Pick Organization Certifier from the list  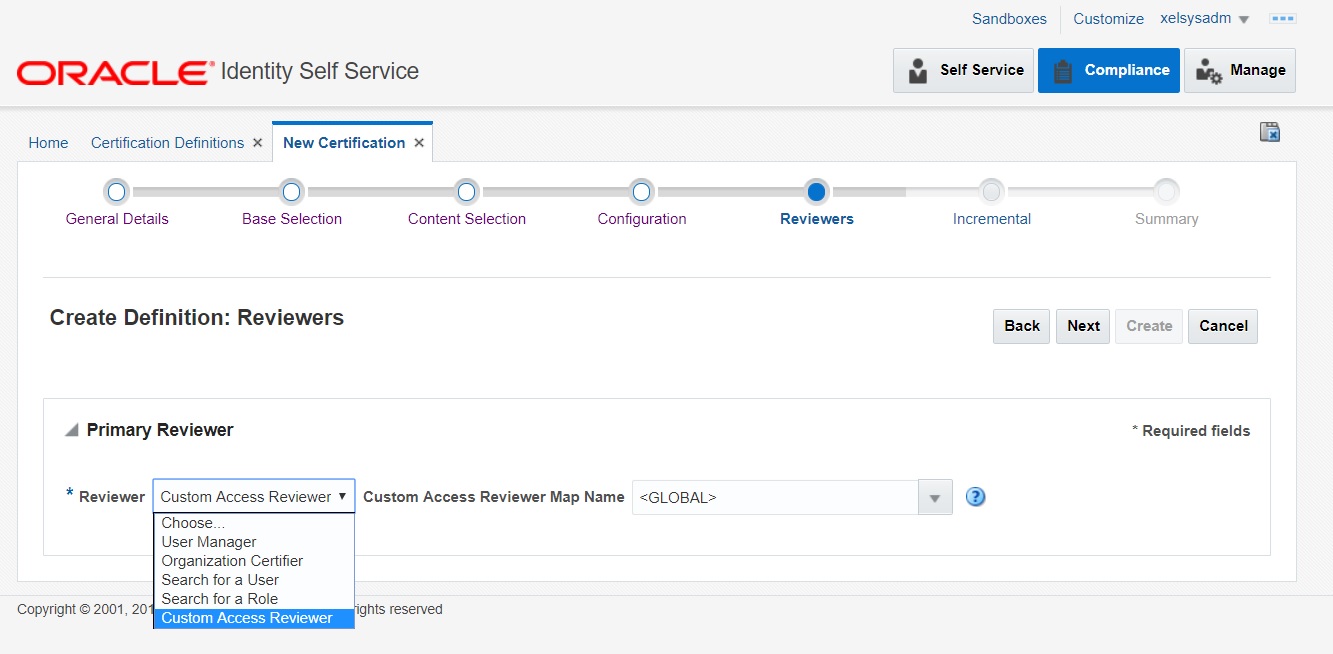pyautogui.click(x=232, y=561)
